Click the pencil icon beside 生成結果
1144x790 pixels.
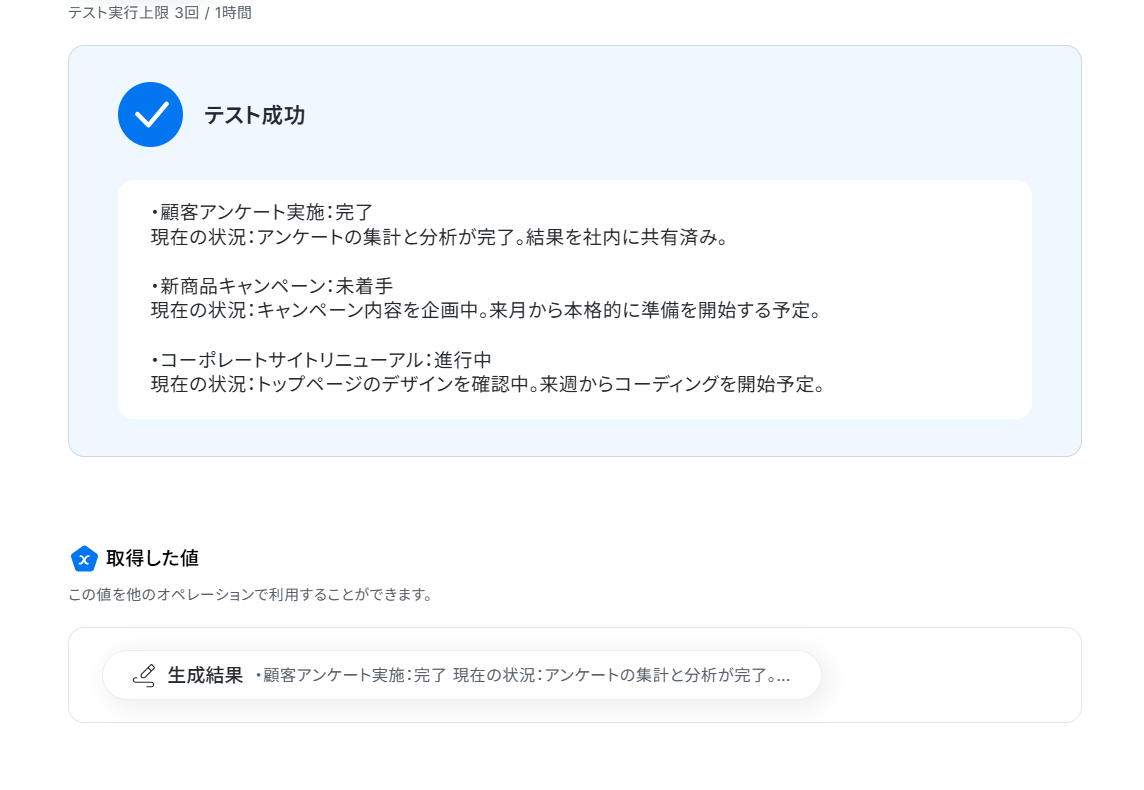pyautogui.click(x=144, y=675)
